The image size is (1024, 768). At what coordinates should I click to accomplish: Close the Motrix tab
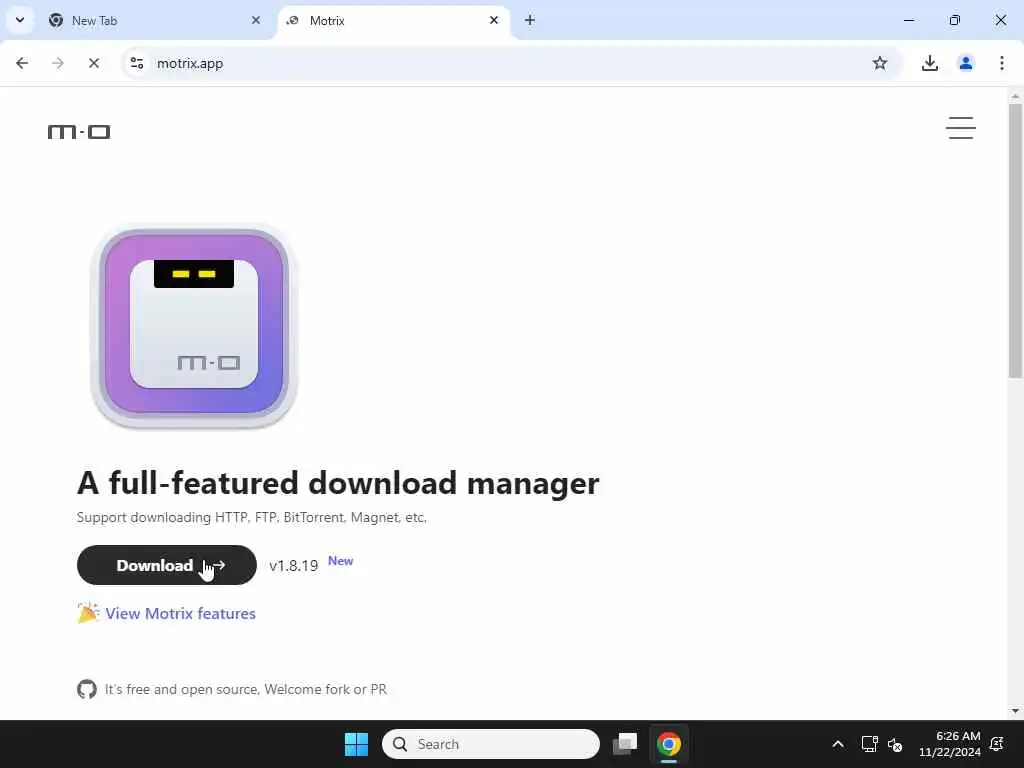pos(494,20)
